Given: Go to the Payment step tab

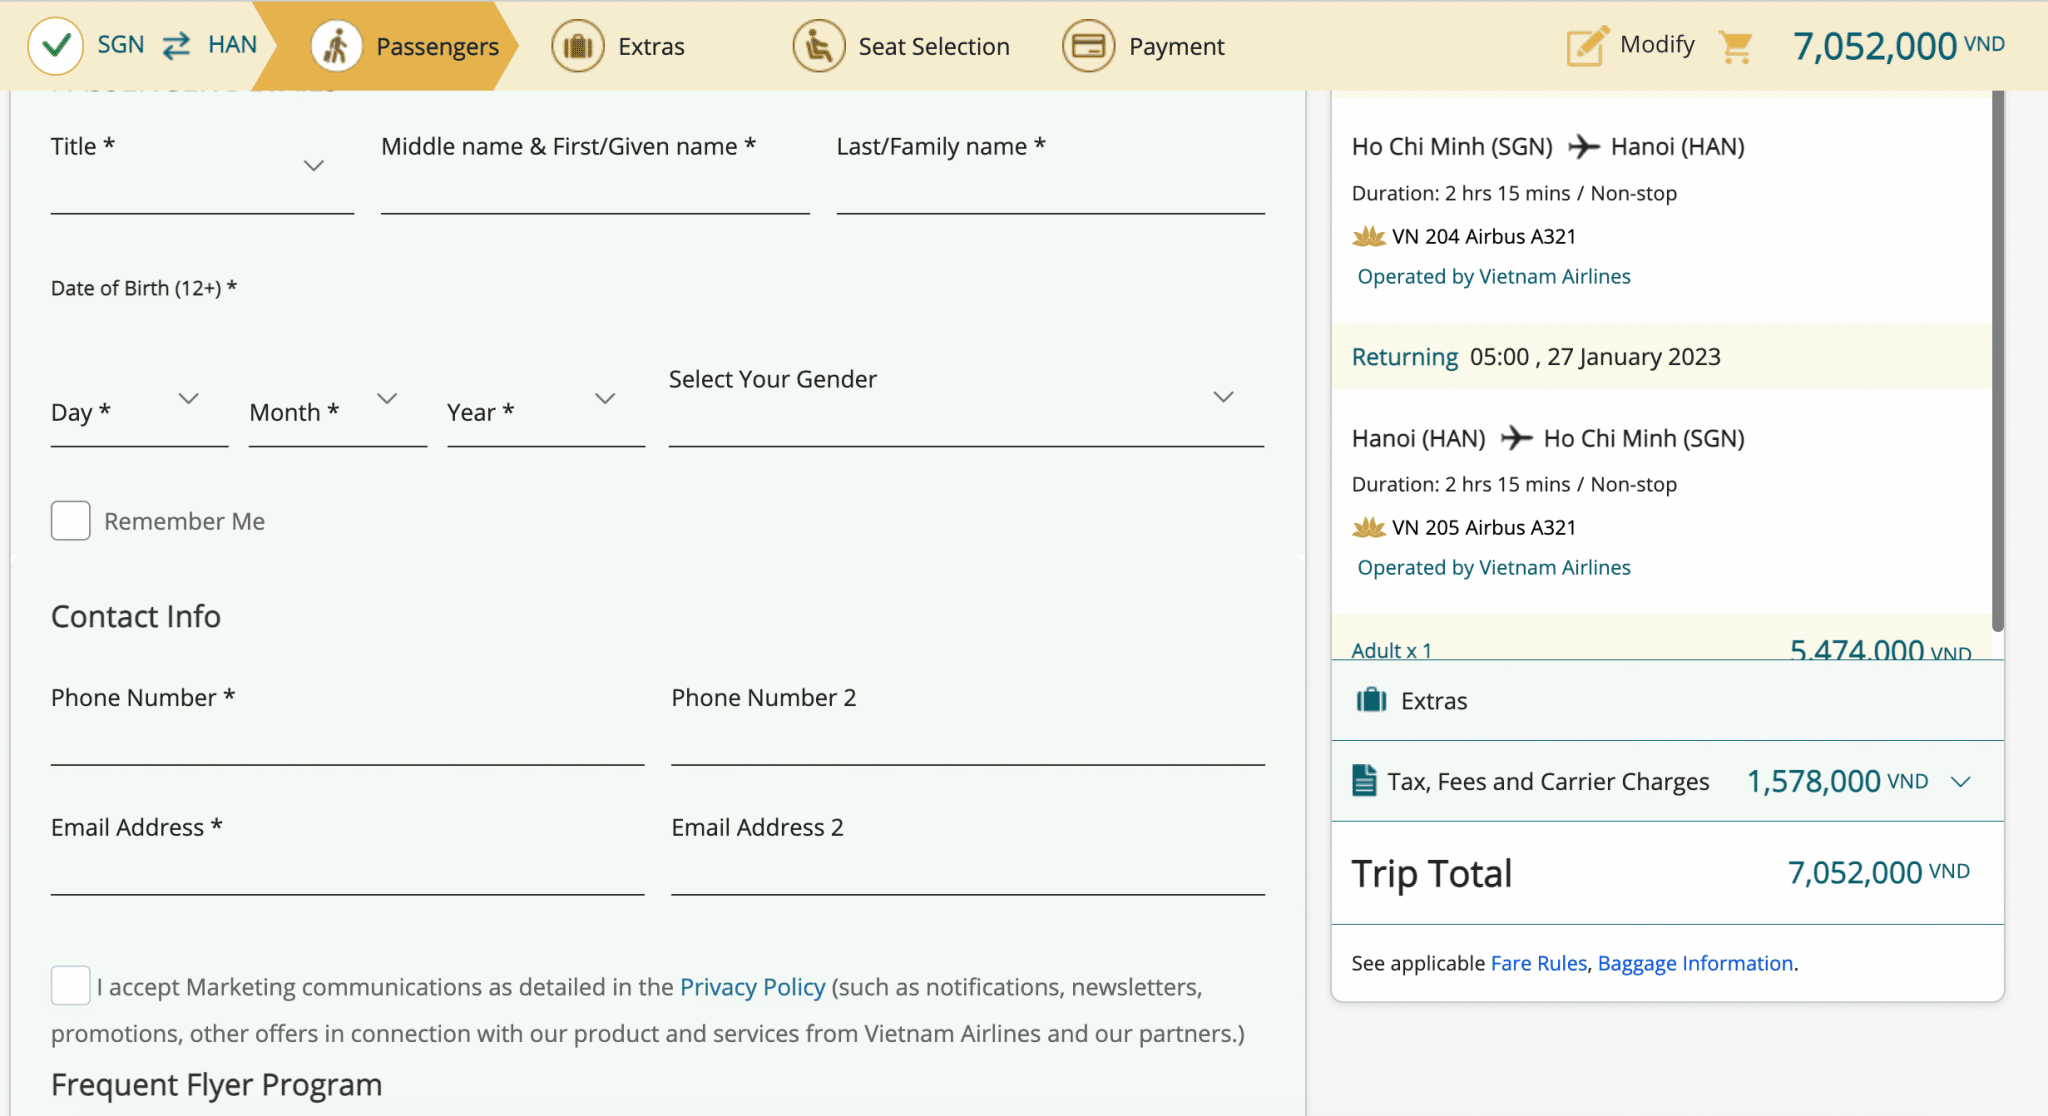Looking at the screenshot, I should point(1143,46).
